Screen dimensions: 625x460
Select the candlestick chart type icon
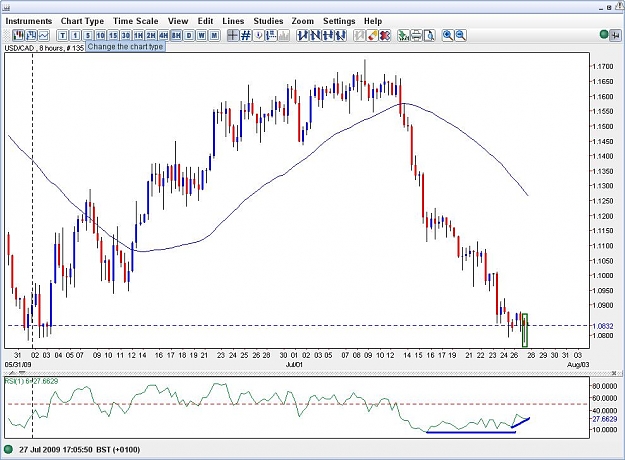coord(18,36)
